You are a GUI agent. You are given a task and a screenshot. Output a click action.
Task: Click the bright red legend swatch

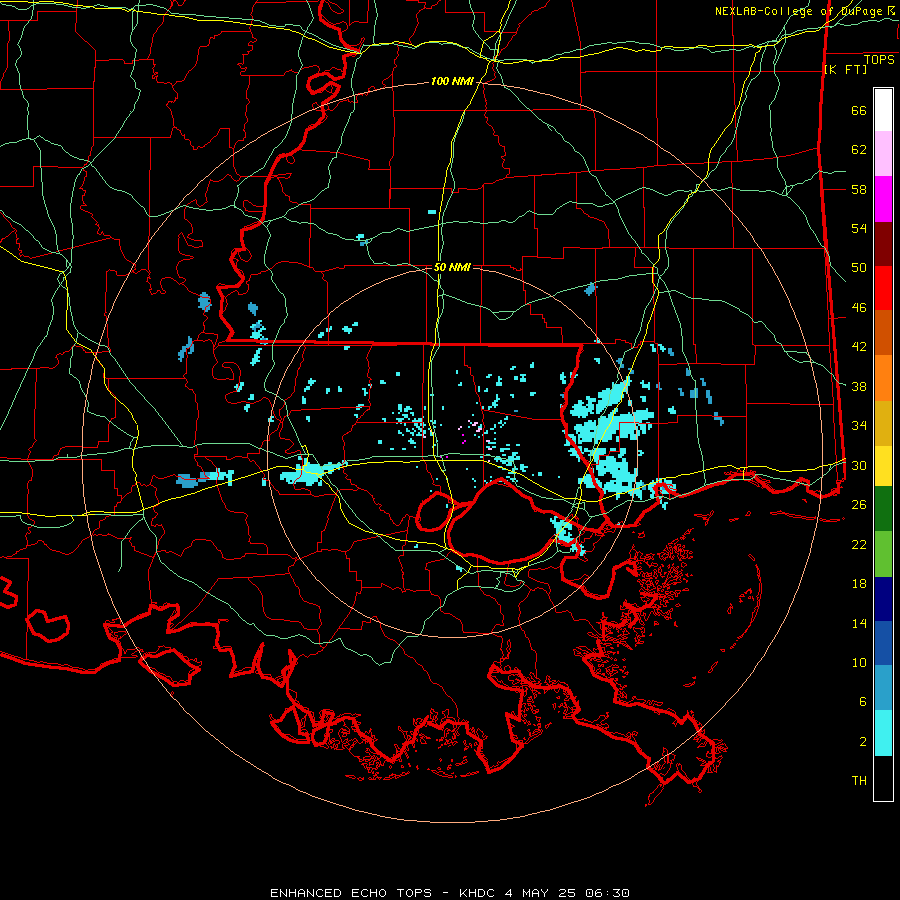[x=883, y=288]
